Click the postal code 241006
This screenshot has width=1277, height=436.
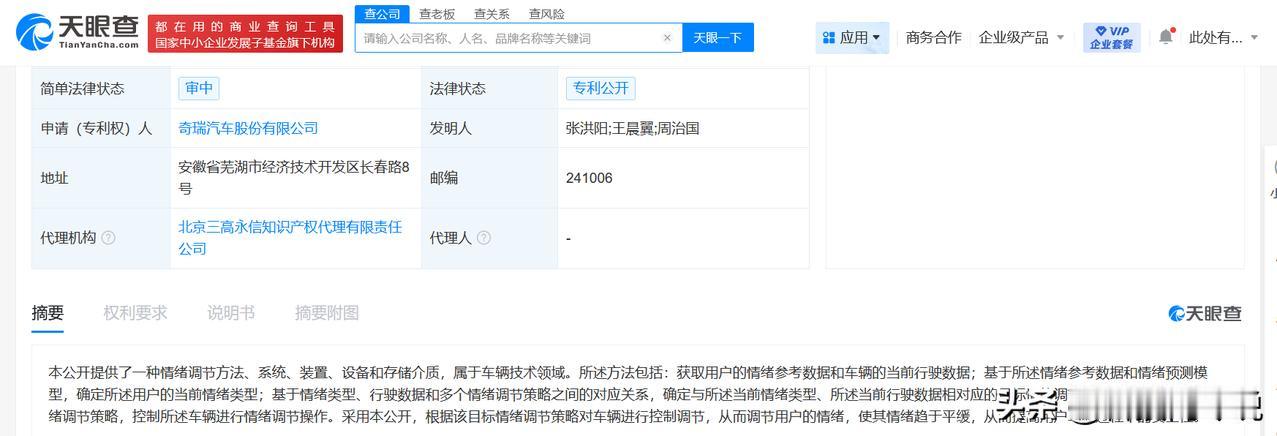589,178
